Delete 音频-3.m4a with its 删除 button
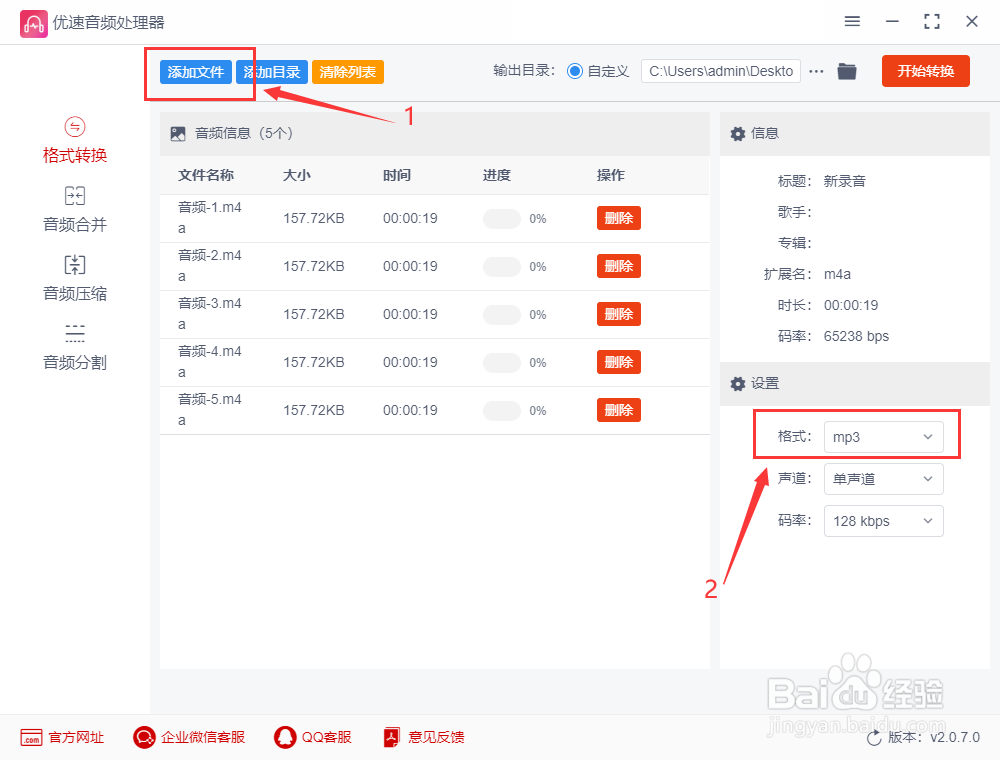1000x760 pixels. click(x=619, y=314)
